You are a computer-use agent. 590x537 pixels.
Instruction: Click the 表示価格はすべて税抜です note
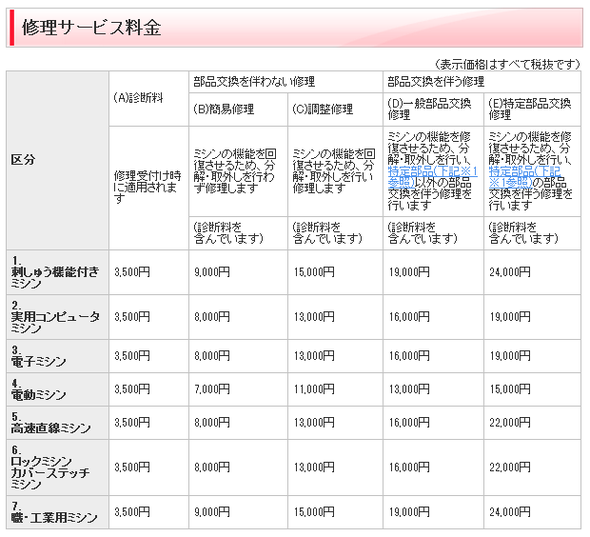[x=508, y=64]
